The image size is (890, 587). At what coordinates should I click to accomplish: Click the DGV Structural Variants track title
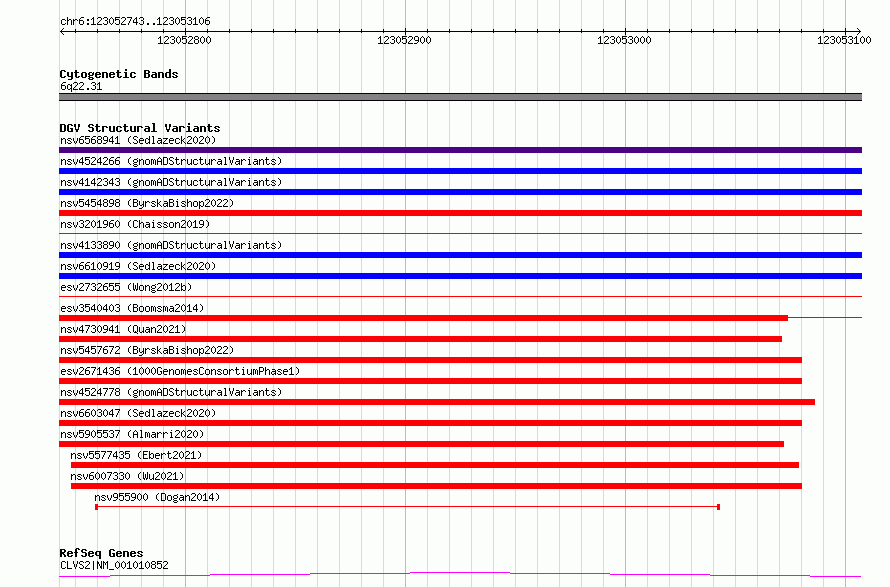(140, 128)
